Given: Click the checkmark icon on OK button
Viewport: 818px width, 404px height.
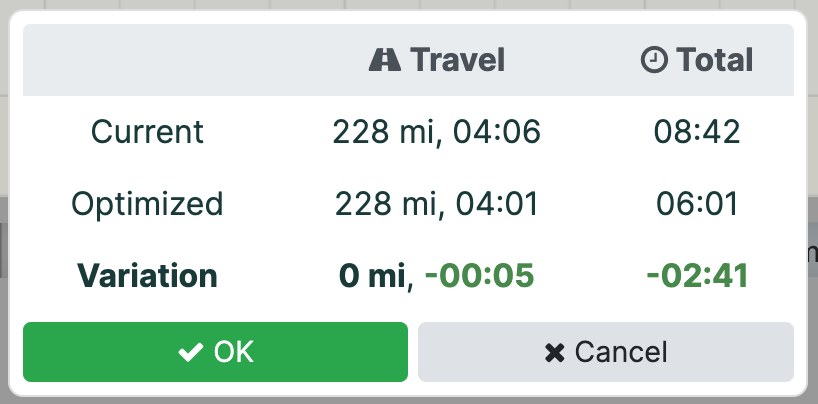Looking at the screenshot, I should (190, 352).
